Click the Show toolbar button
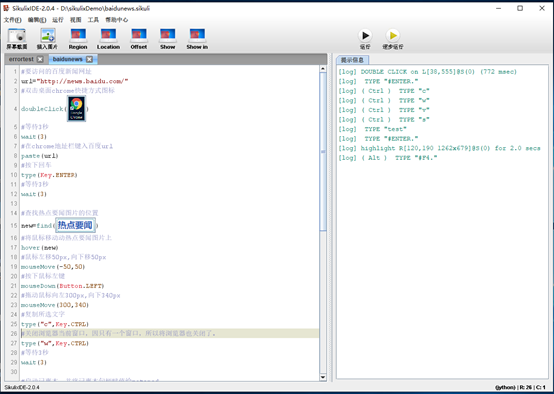This screenshot has height=394, width=554. point(167,39)
